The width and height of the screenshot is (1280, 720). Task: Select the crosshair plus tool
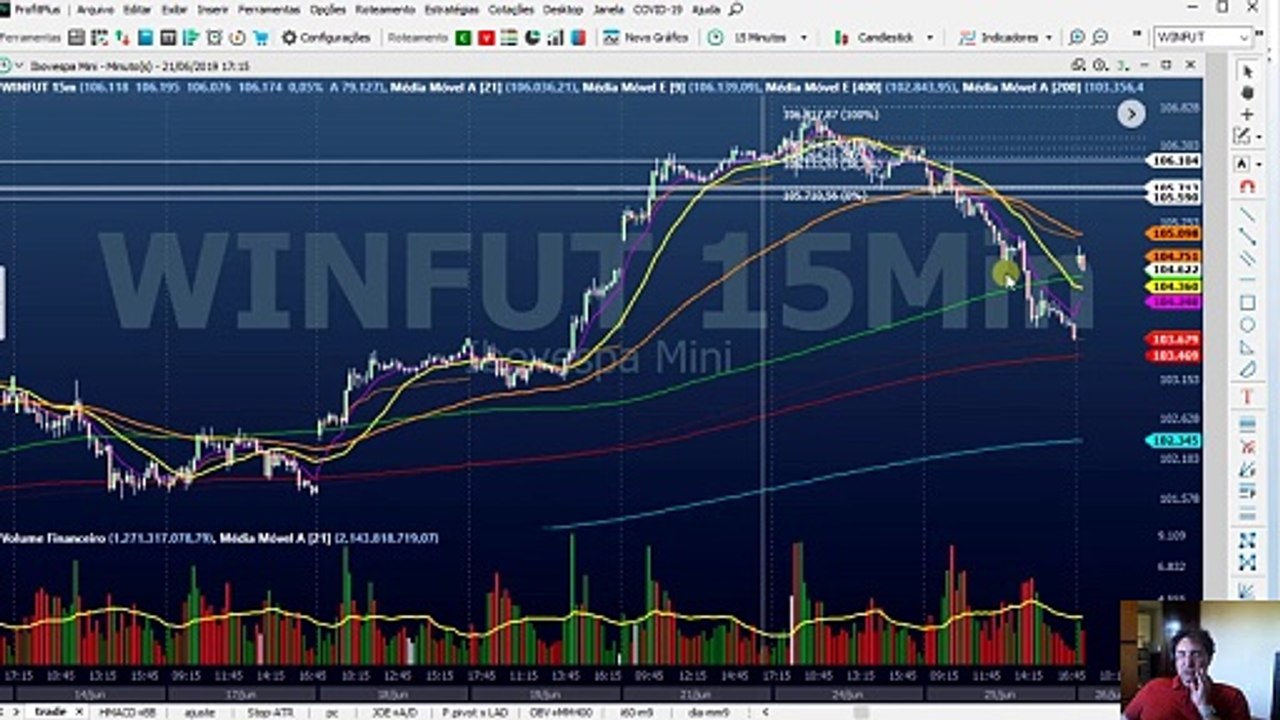1247,114
